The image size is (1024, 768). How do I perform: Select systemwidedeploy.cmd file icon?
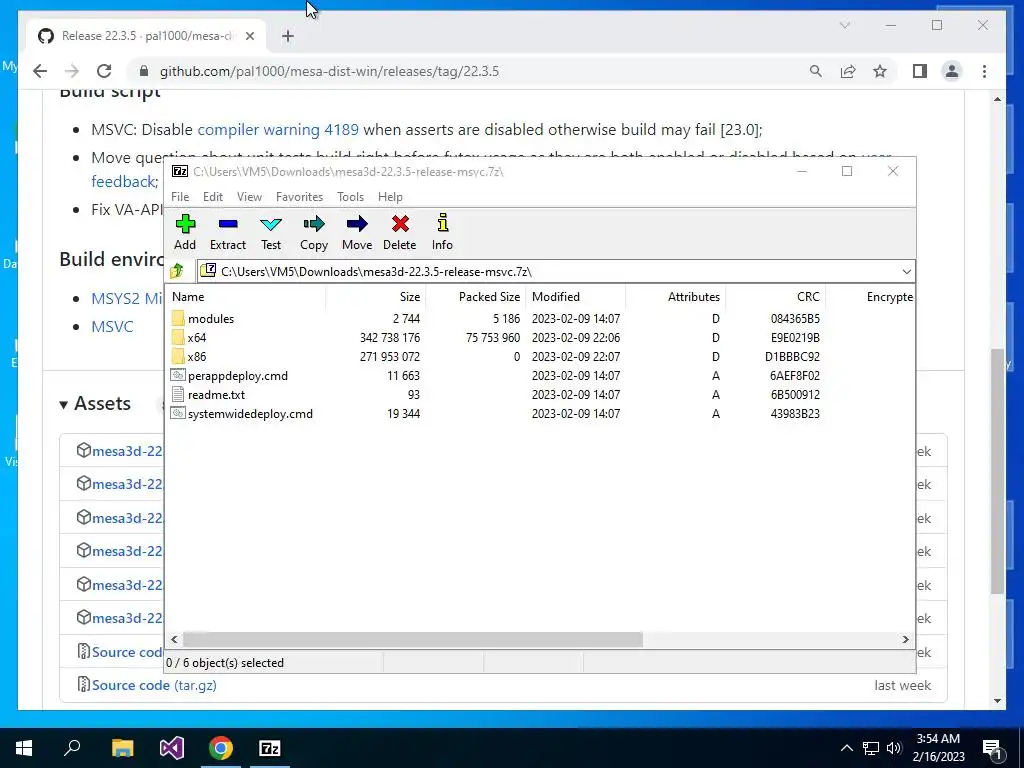(178, 413)
